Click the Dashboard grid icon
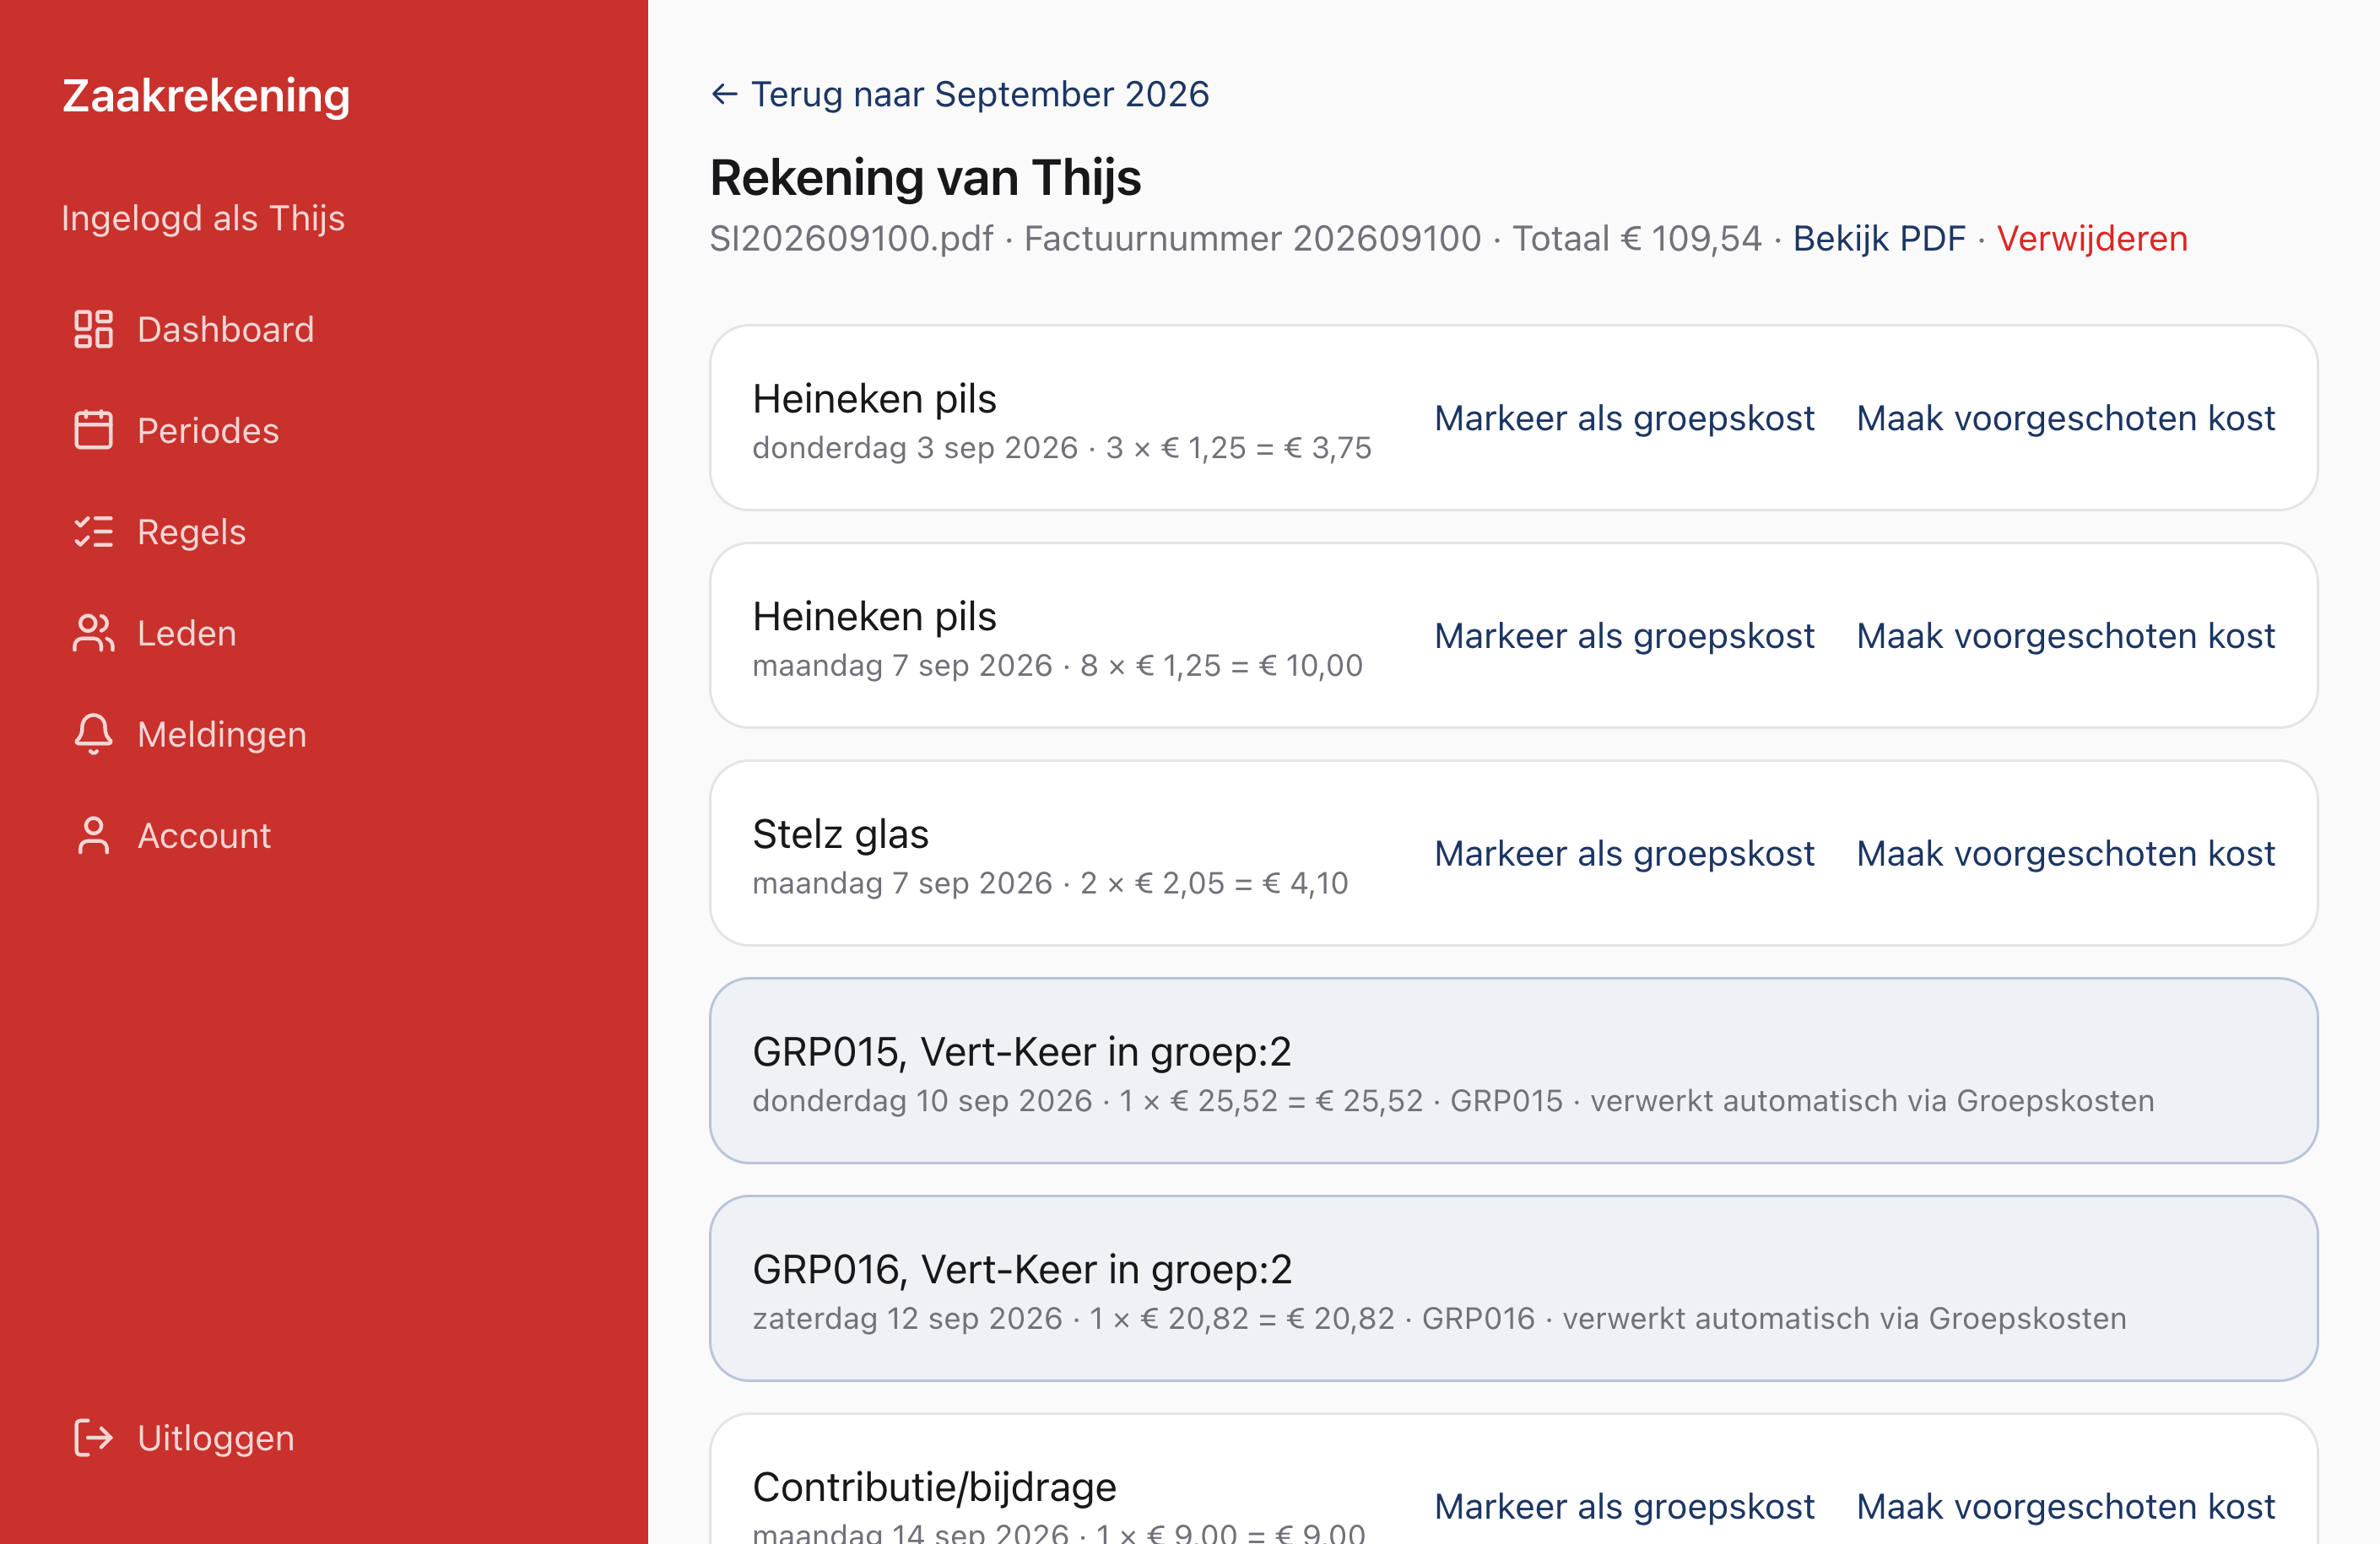 (93, 329)
